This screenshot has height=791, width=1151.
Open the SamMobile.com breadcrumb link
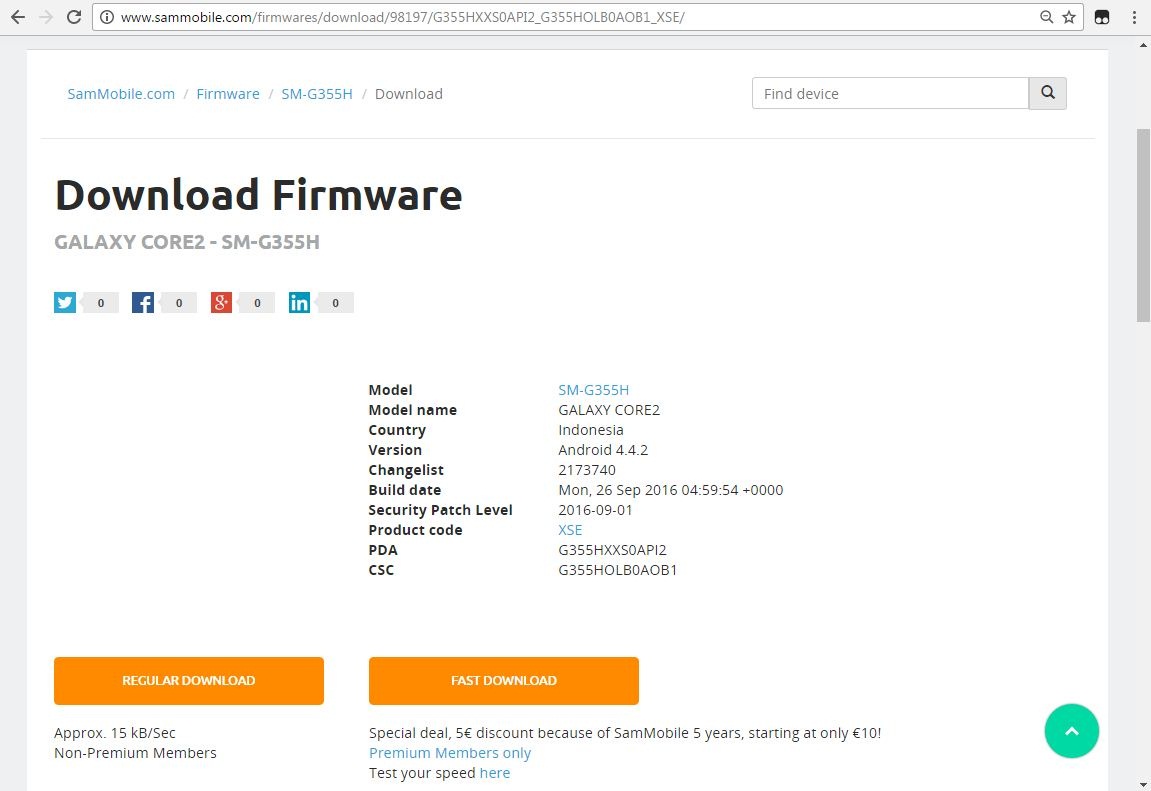(121, 94)
